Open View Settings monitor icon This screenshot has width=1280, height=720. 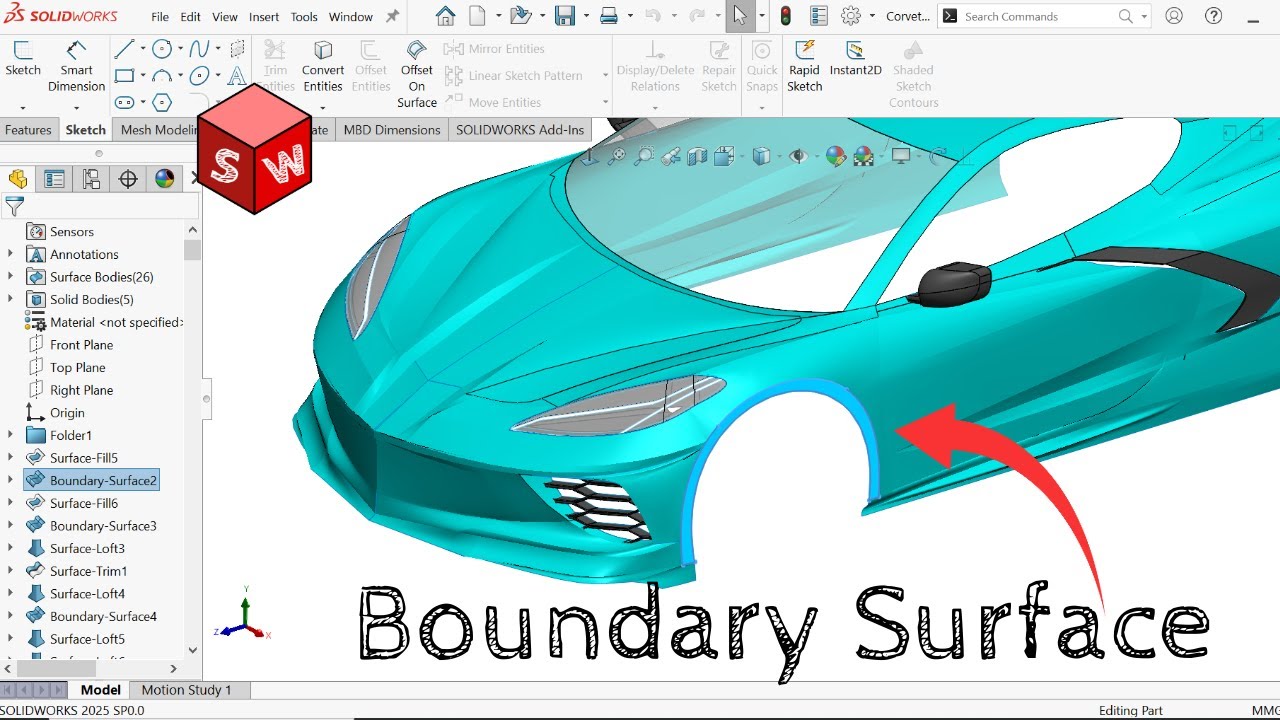click(x=901, y=156)
